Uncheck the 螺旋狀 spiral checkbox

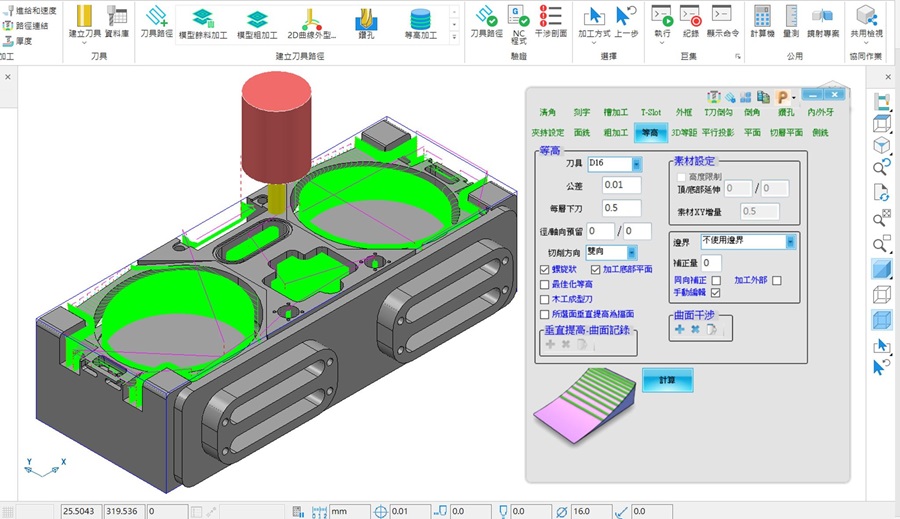(x=545, y=269)
